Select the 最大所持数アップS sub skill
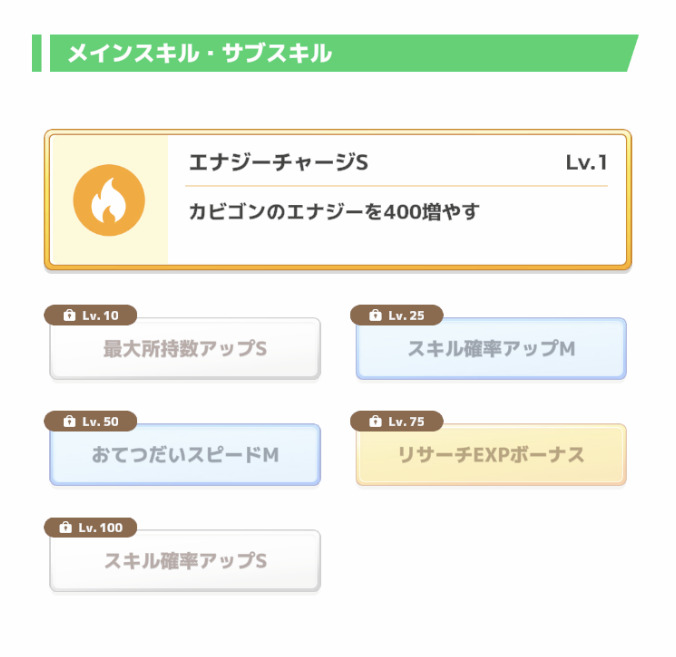The height and width of the screenshot is (657, 676). coord(185,349)
